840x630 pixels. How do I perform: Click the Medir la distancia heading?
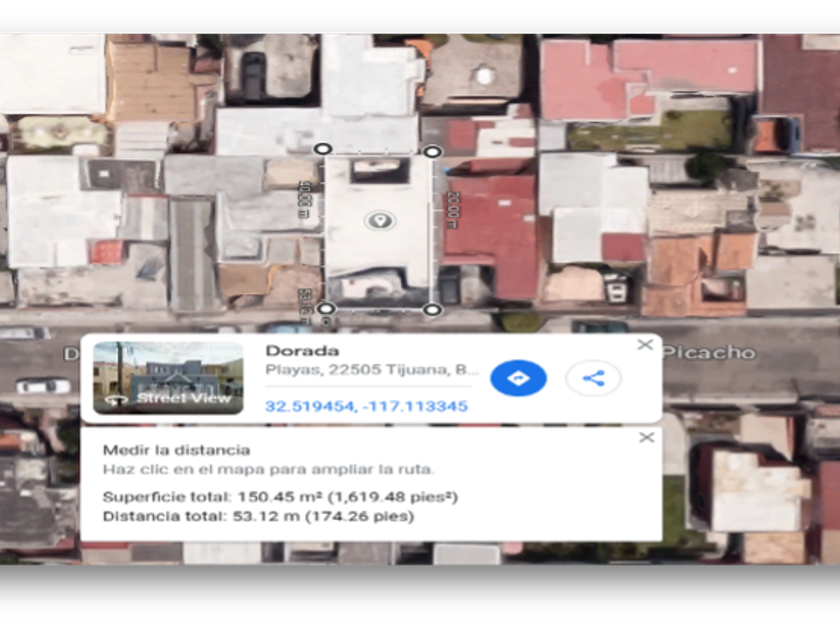coord(176,450)
